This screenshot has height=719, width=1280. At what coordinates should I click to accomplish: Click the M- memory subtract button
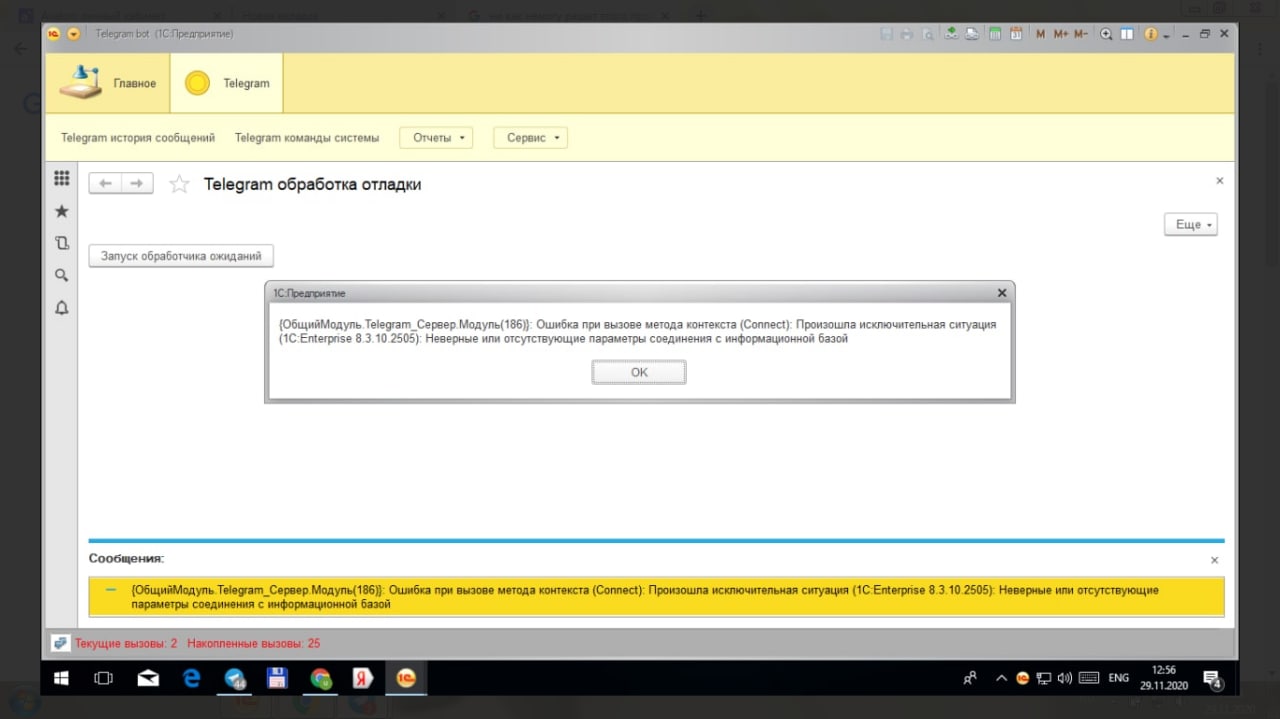tap(1081, 34)
